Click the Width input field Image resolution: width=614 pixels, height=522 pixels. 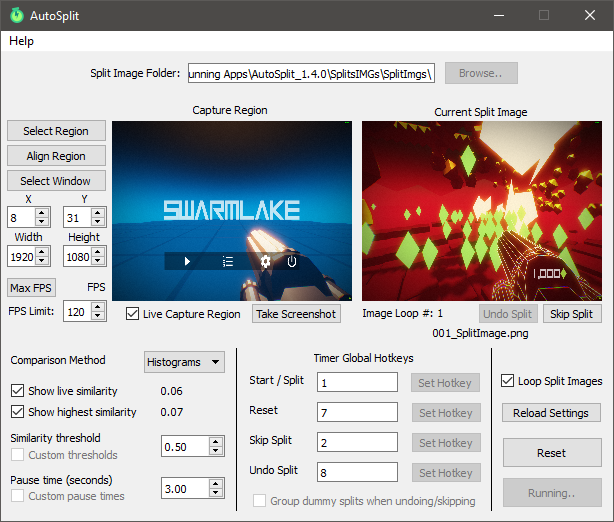pos(22,256)
